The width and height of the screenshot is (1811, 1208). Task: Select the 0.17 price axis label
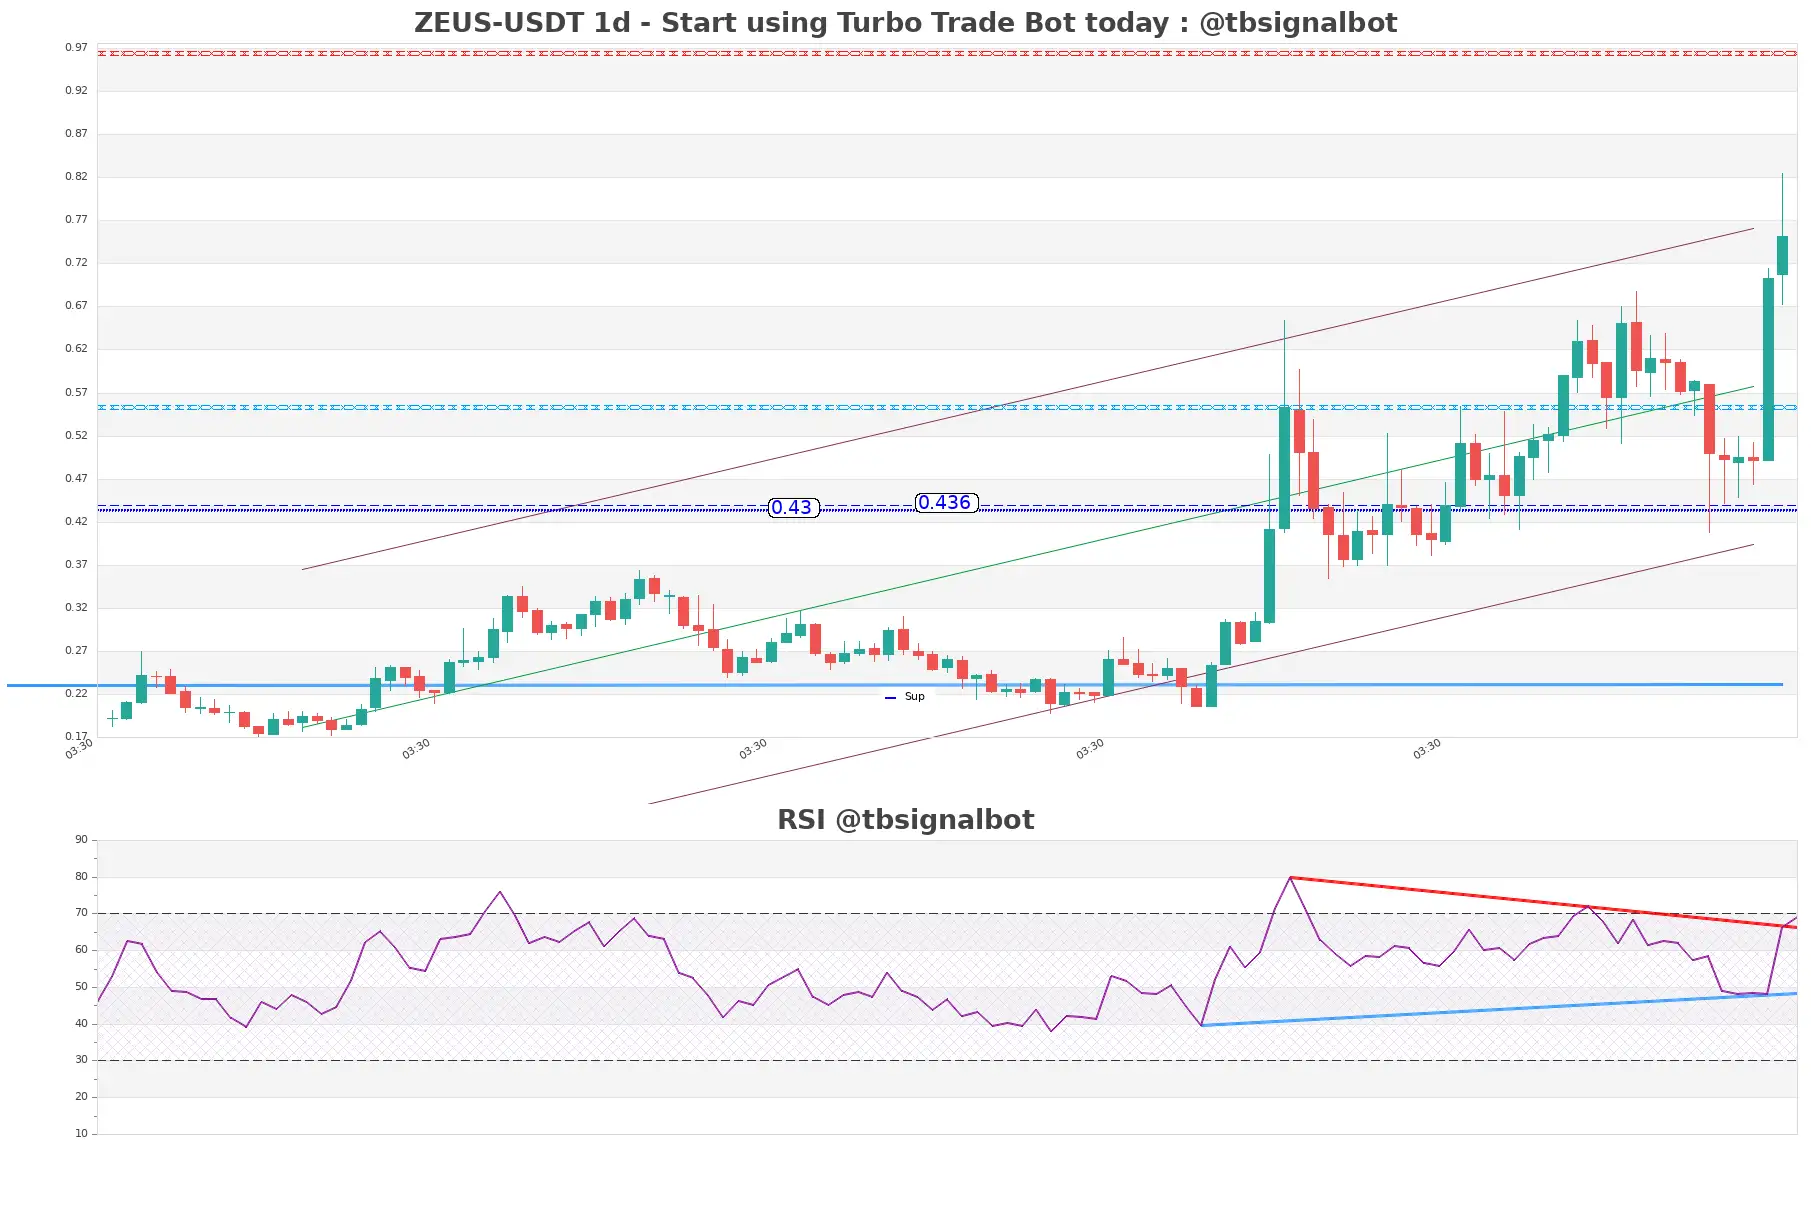point(76,737)
